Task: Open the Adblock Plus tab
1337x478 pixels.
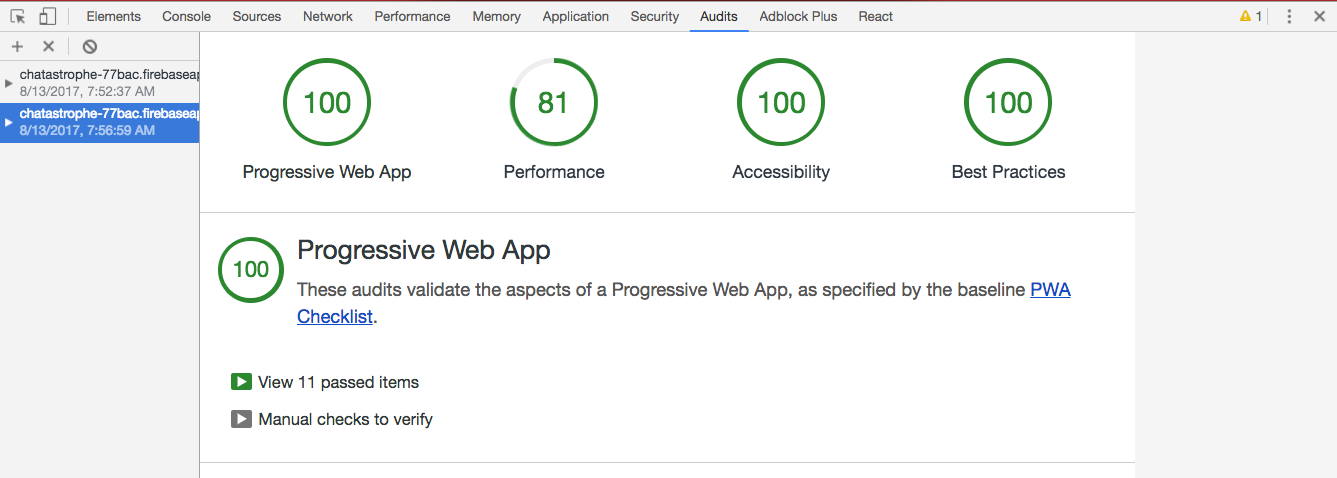Action: [798, 16]
